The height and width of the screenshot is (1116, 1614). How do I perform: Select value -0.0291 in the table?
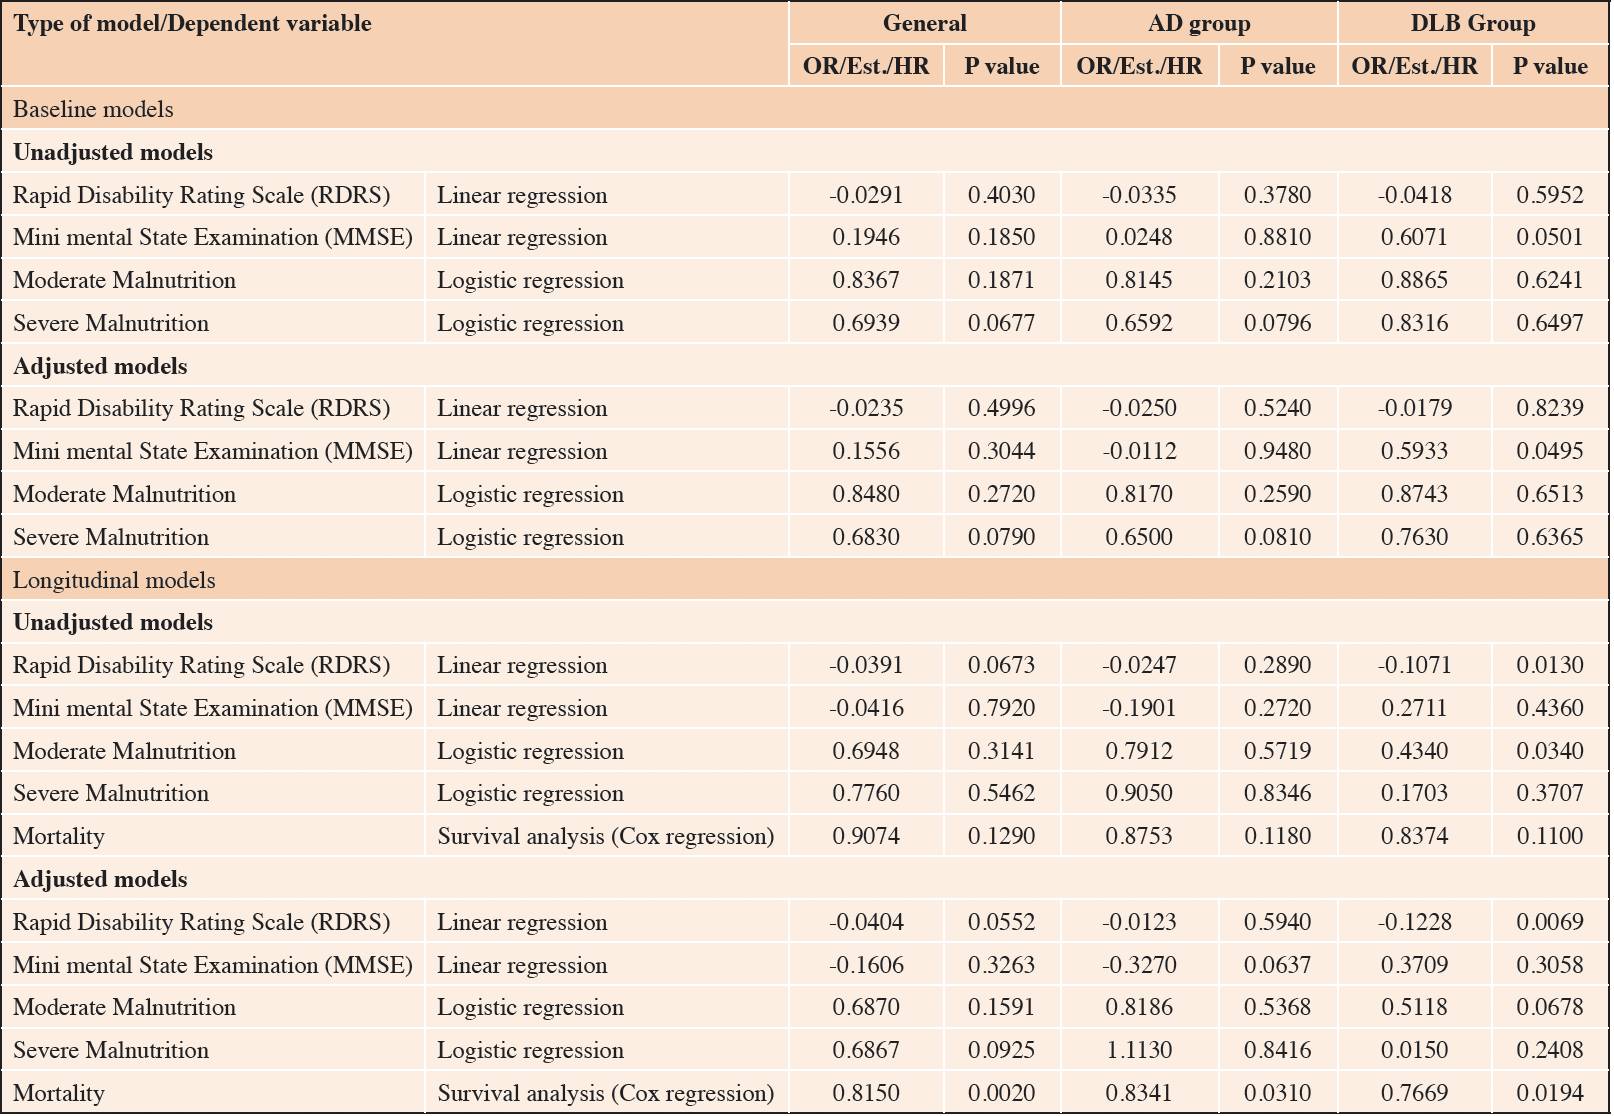[866, 195]
